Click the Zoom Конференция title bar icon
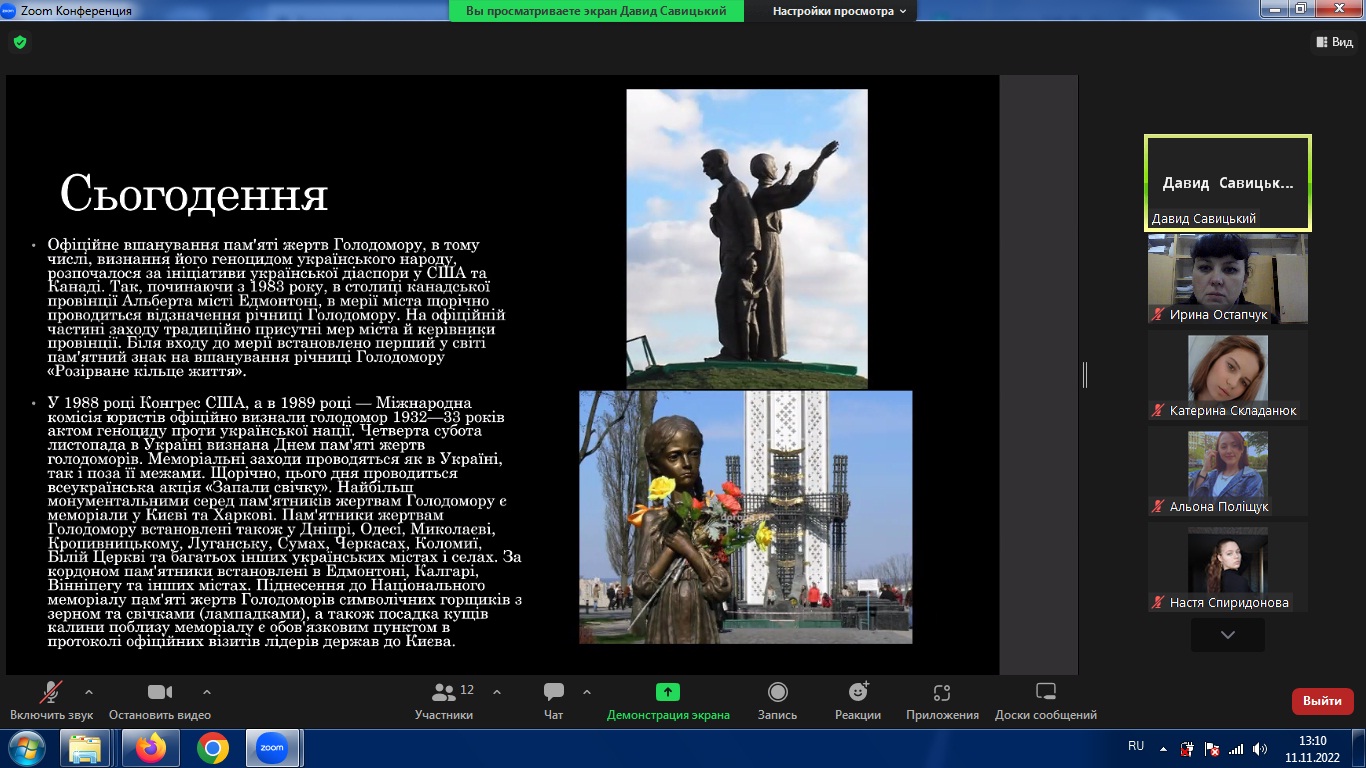Image resolution: width=1366 pixels, height=768 pixels. pos(10,10)
